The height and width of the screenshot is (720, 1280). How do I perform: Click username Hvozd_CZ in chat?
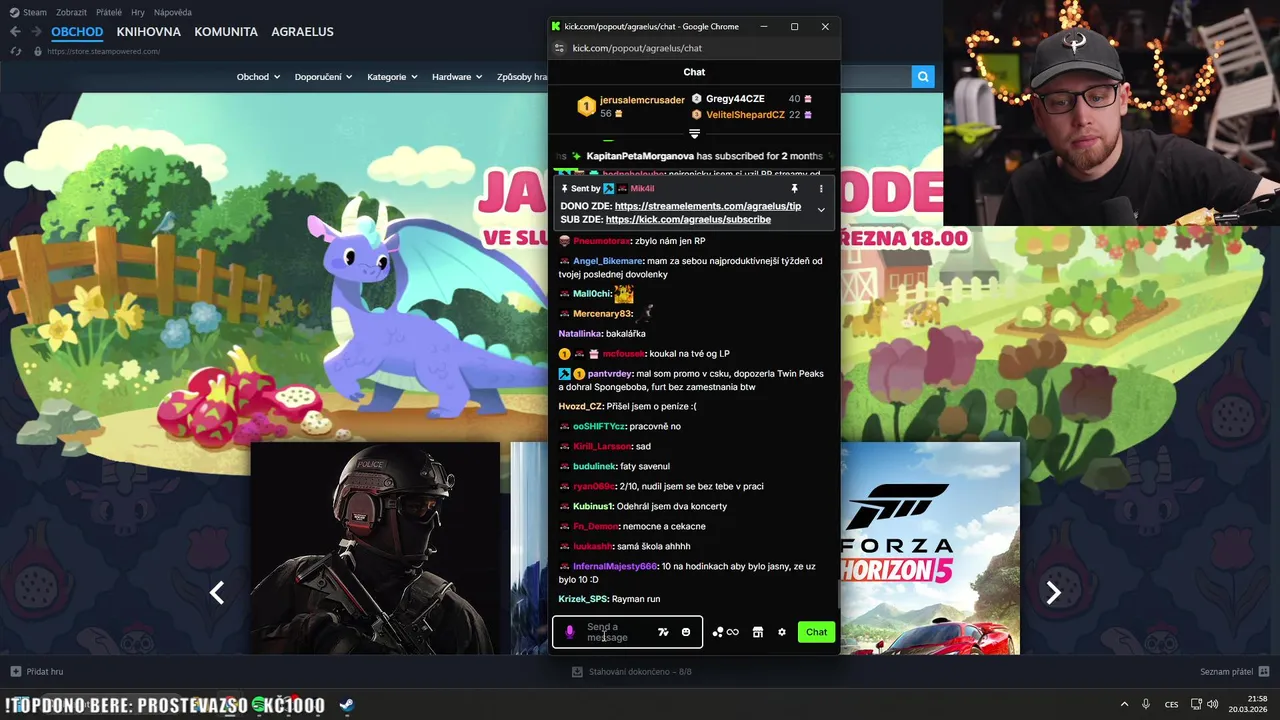580,407
